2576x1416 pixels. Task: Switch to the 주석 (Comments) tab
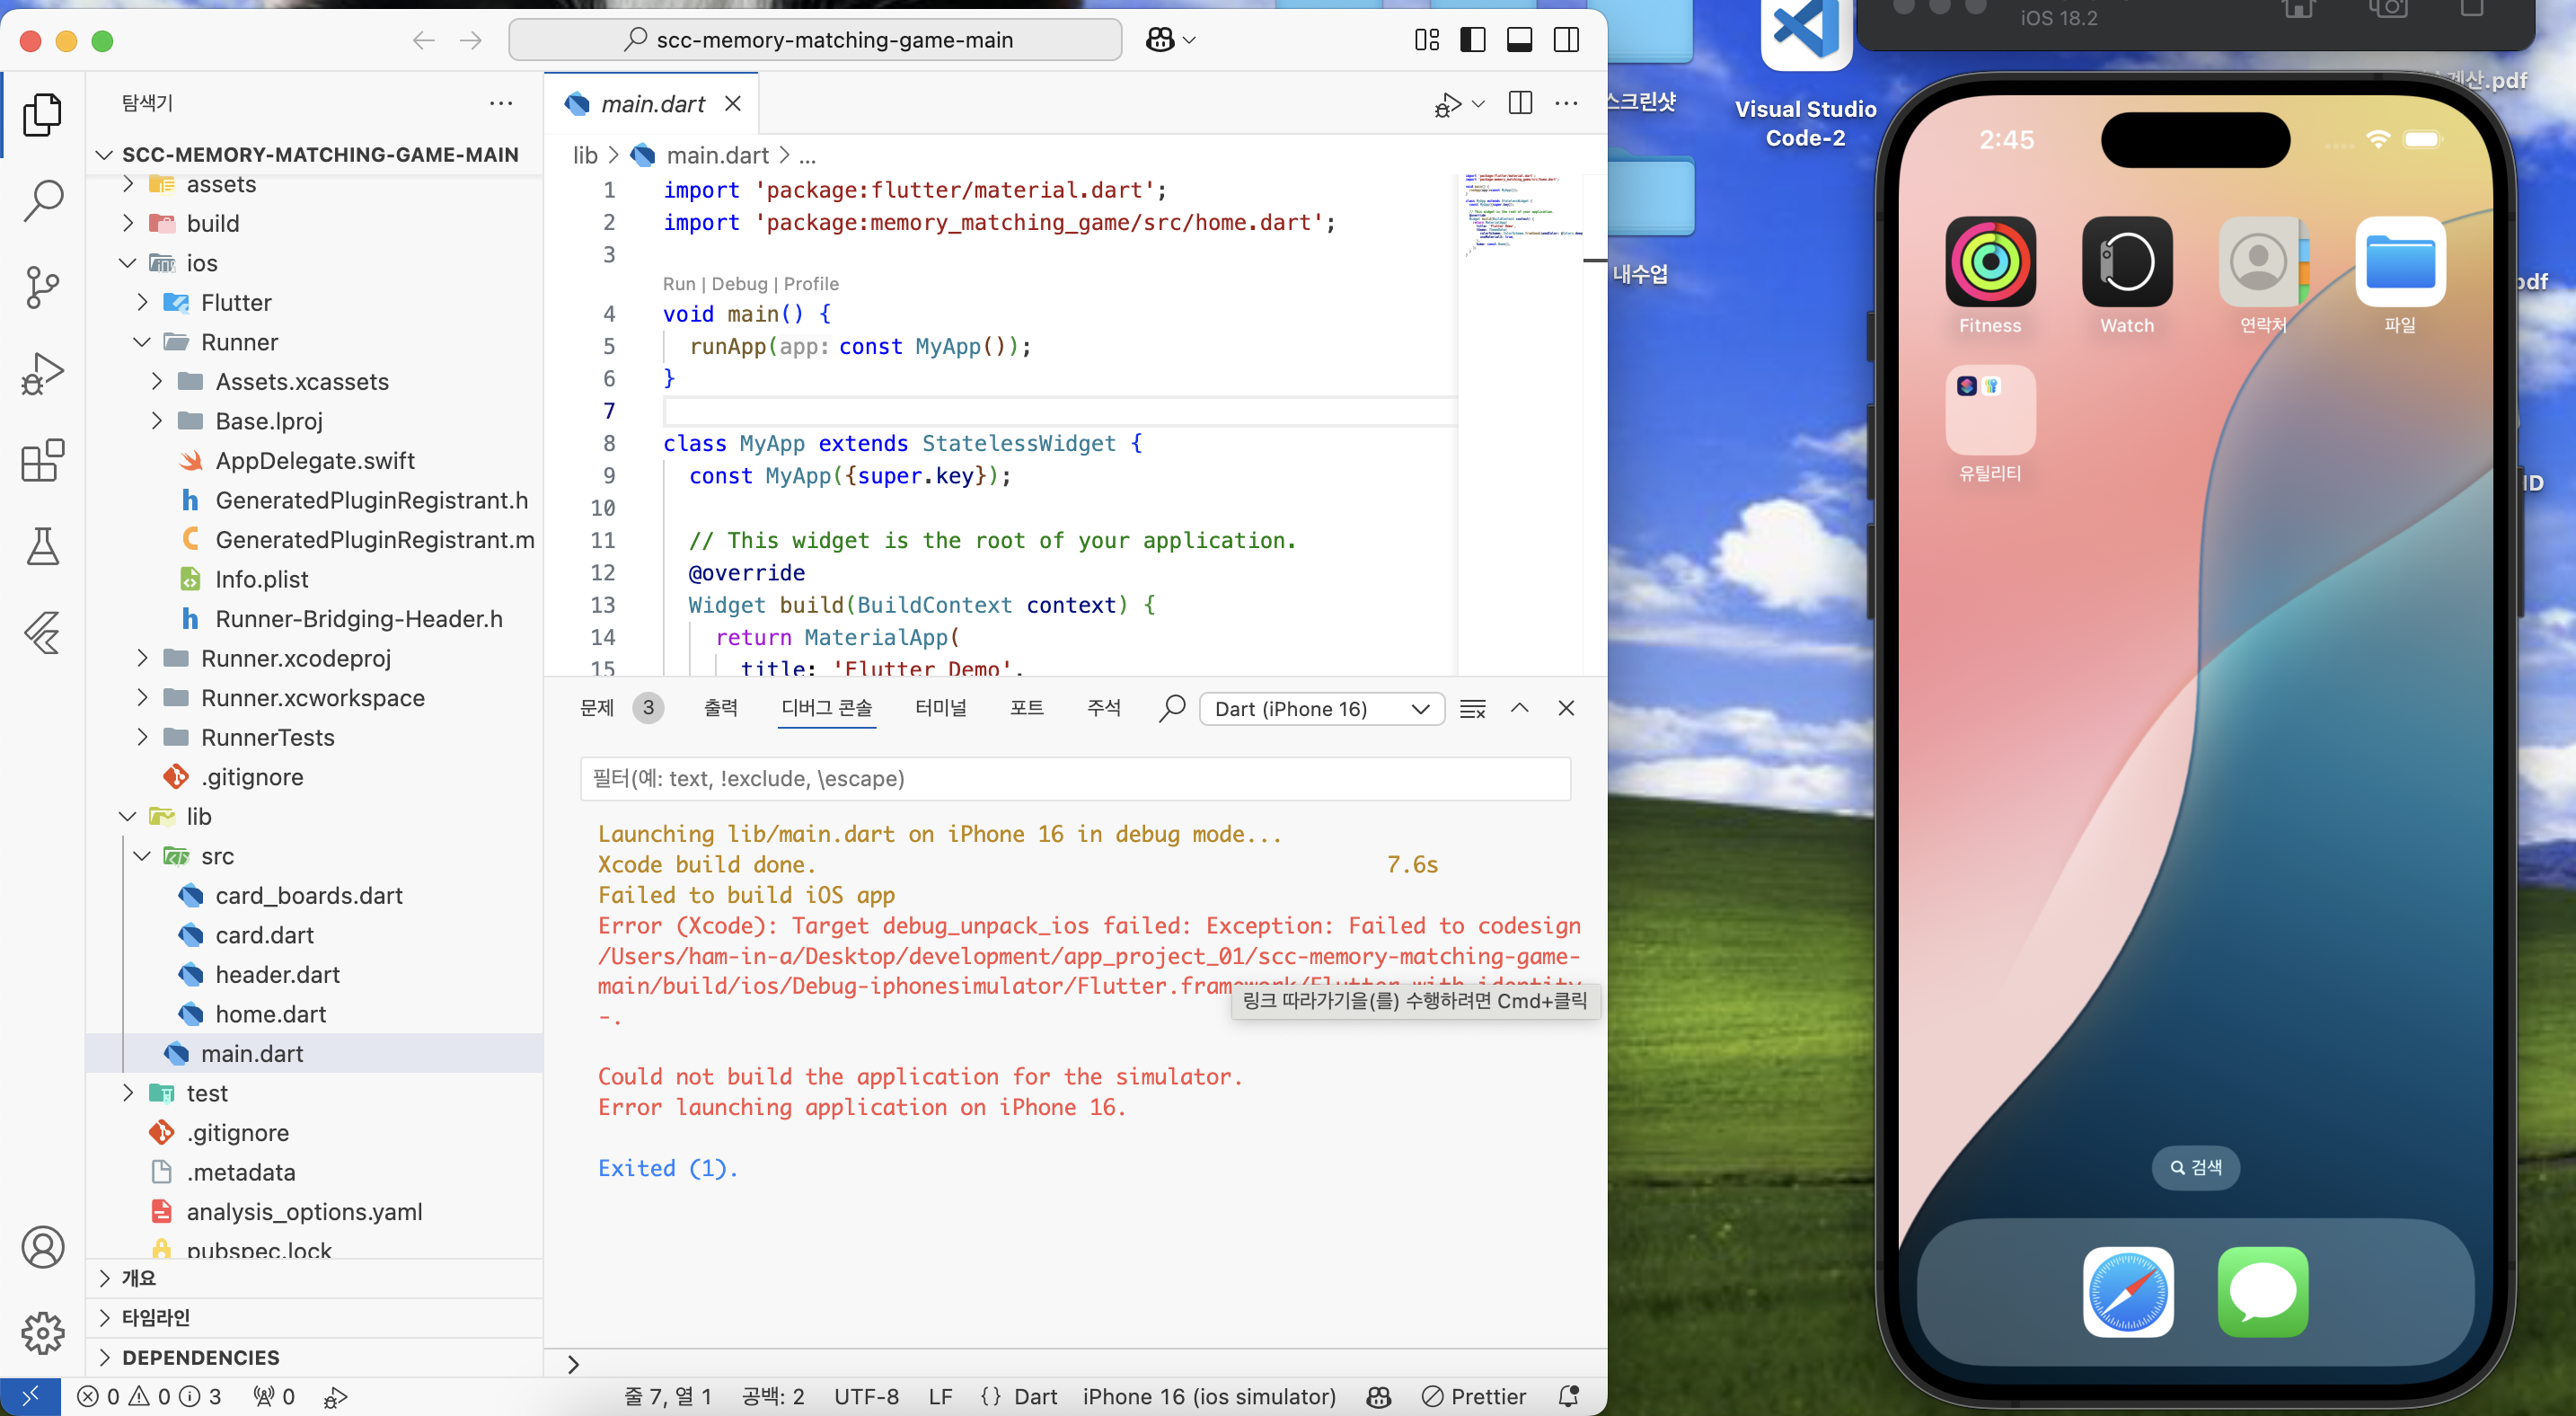[1103, 708]
